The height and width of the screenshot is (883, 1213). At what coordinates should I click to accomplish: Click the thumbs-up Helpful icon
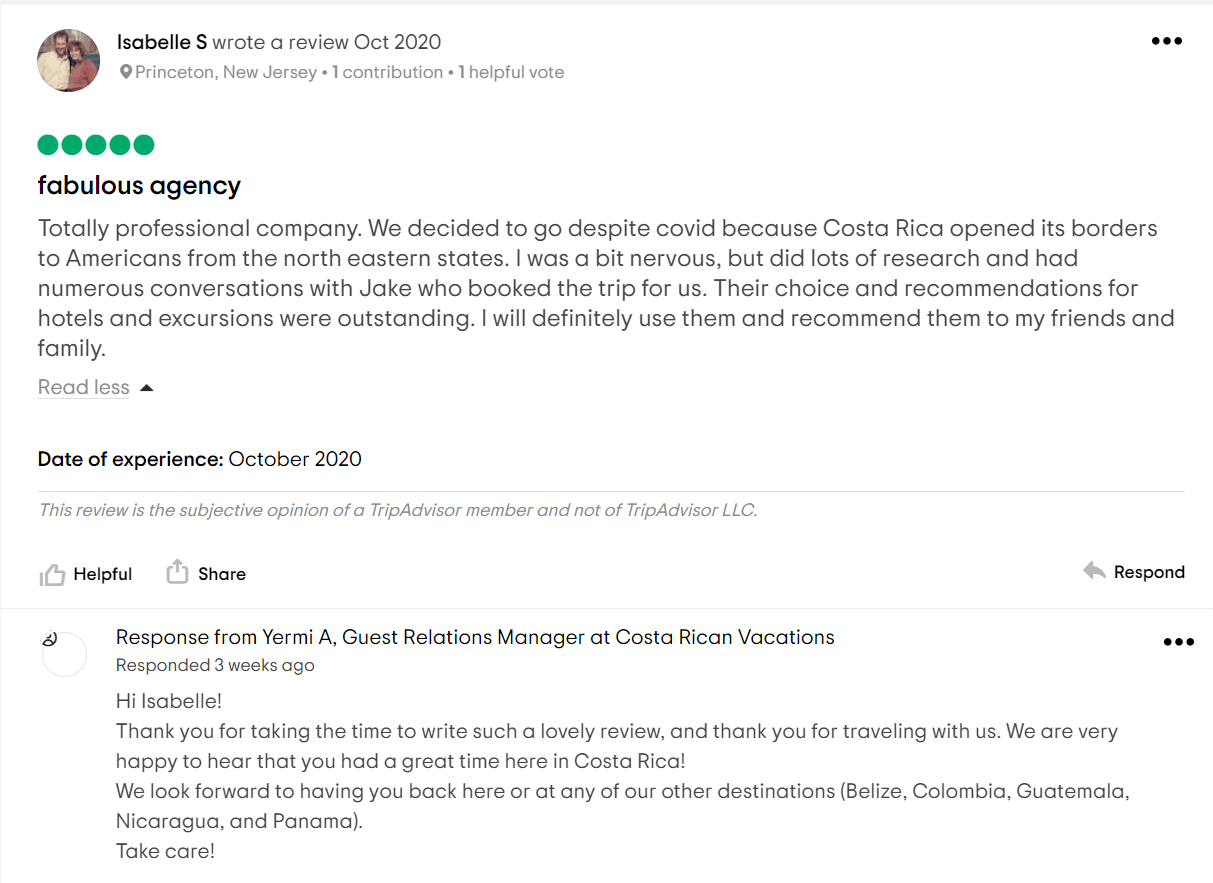click(x=52, y=574)
